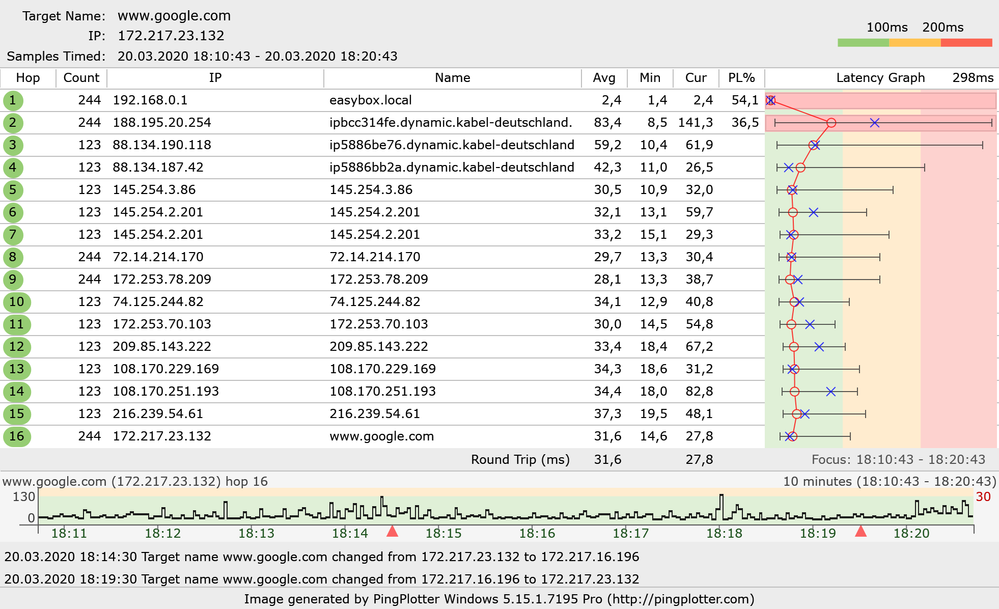Screen dimensions: 999x609
Task: Click the Name column header
Action: click(452, 78)
